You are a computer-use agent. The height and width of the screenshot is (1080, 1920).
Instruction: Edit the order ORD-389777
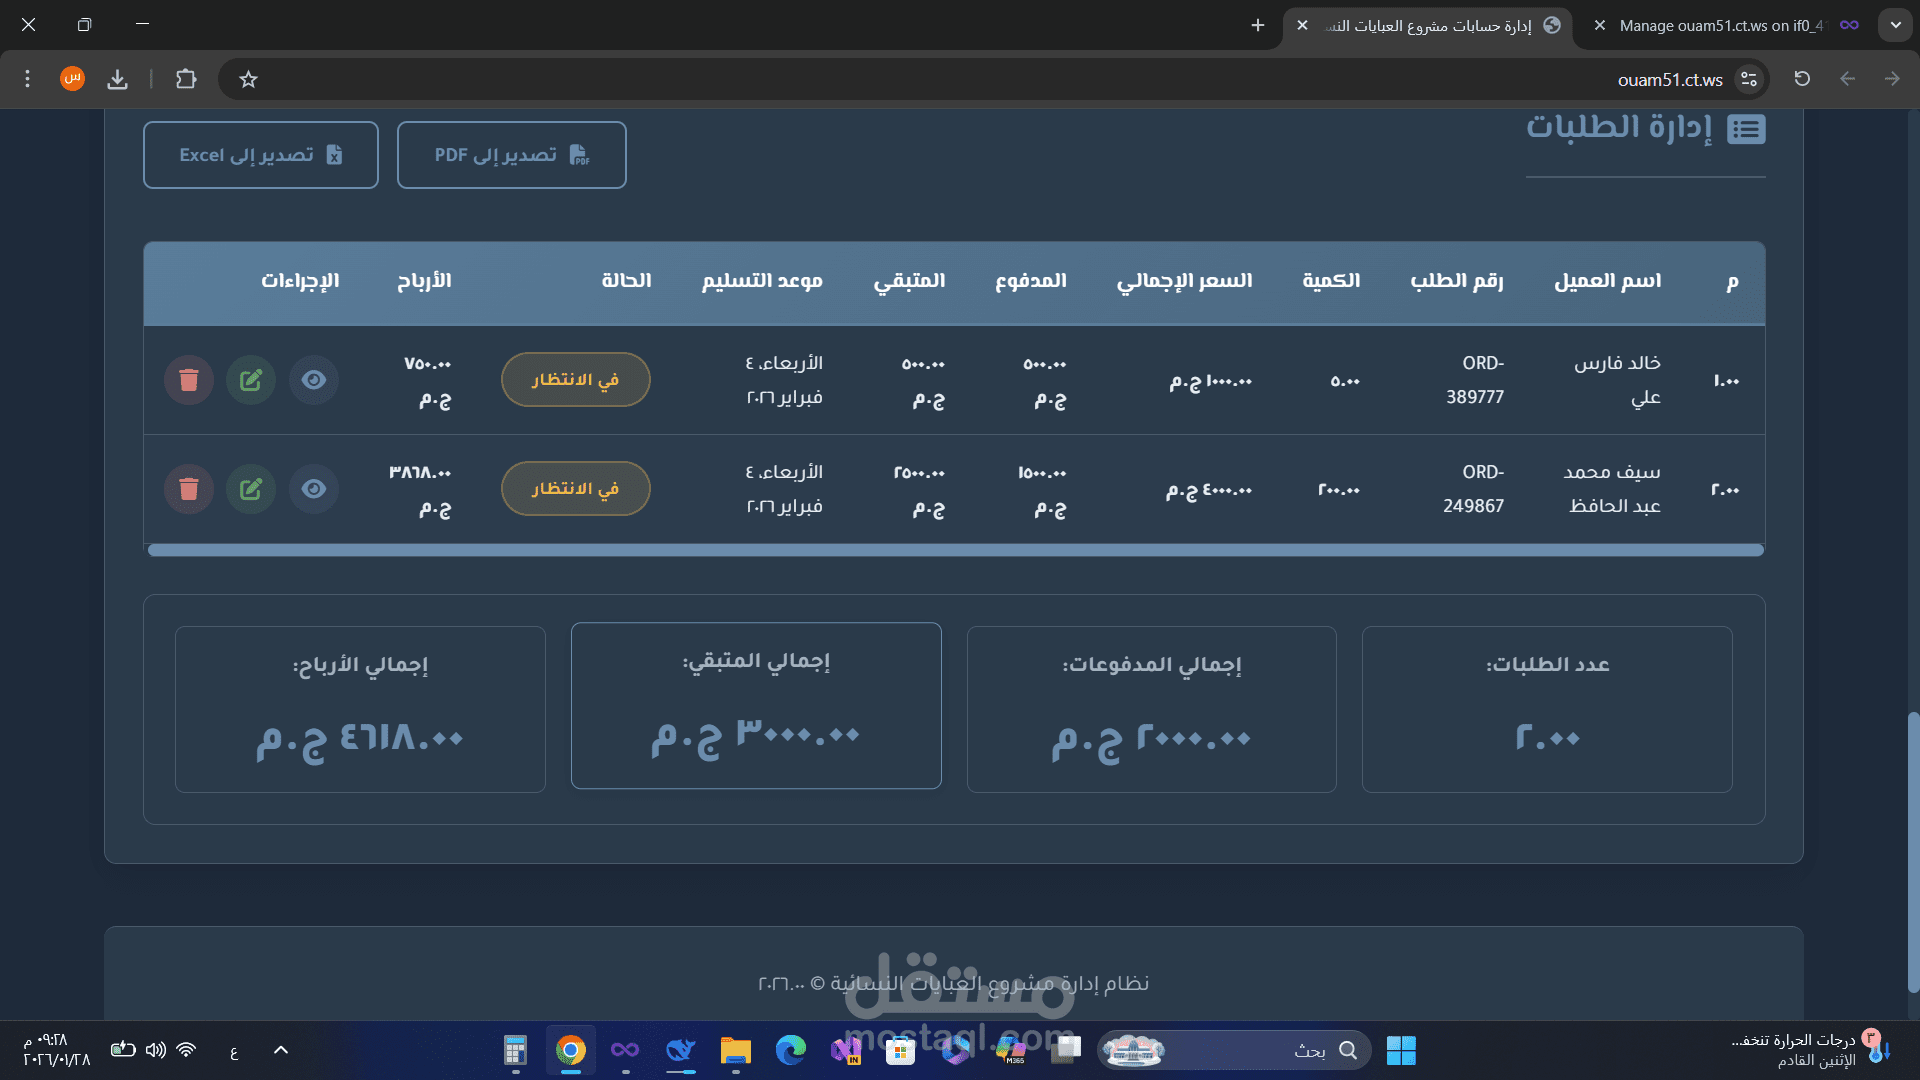coord(251,380)
